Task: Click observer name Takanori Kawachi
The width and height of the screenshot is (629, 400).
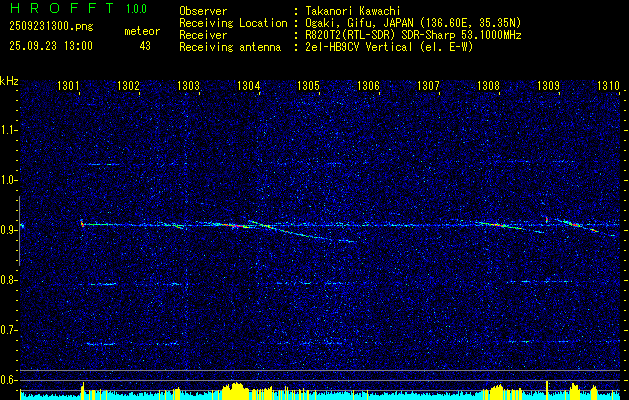Action: pos(353,11)
